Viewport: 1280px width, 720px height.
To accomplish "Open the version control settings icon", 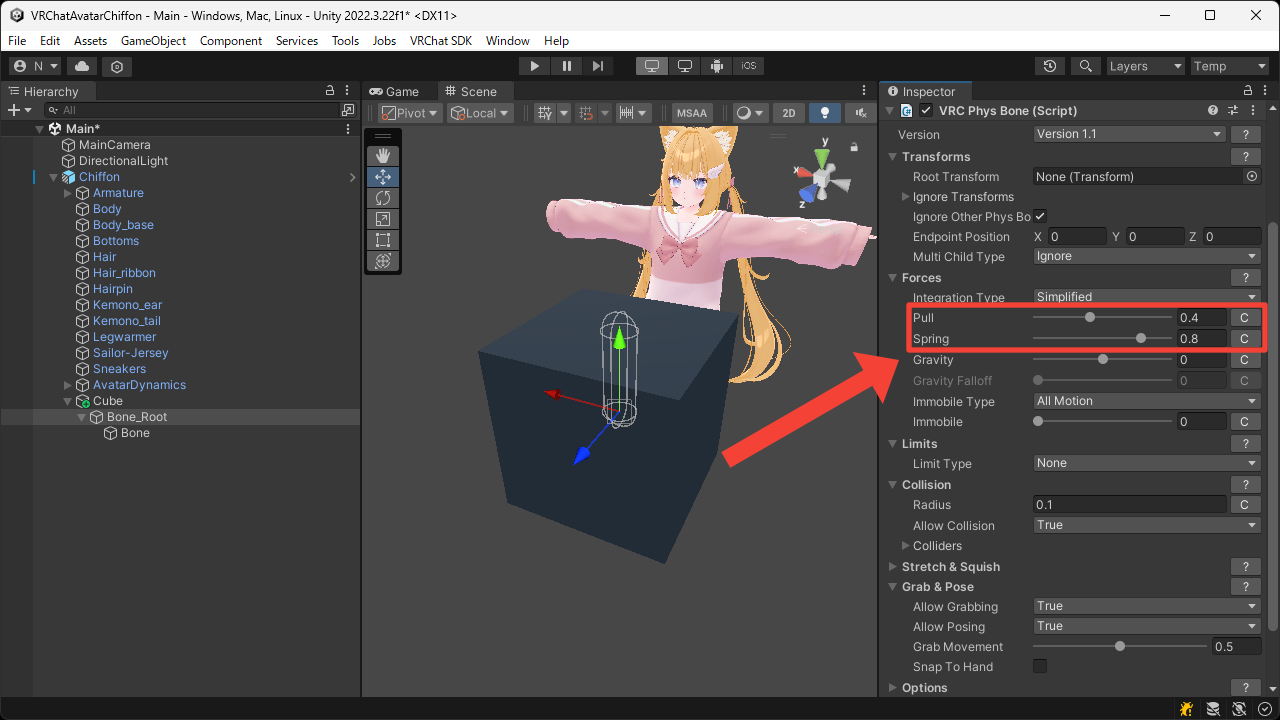I will 117,66.
